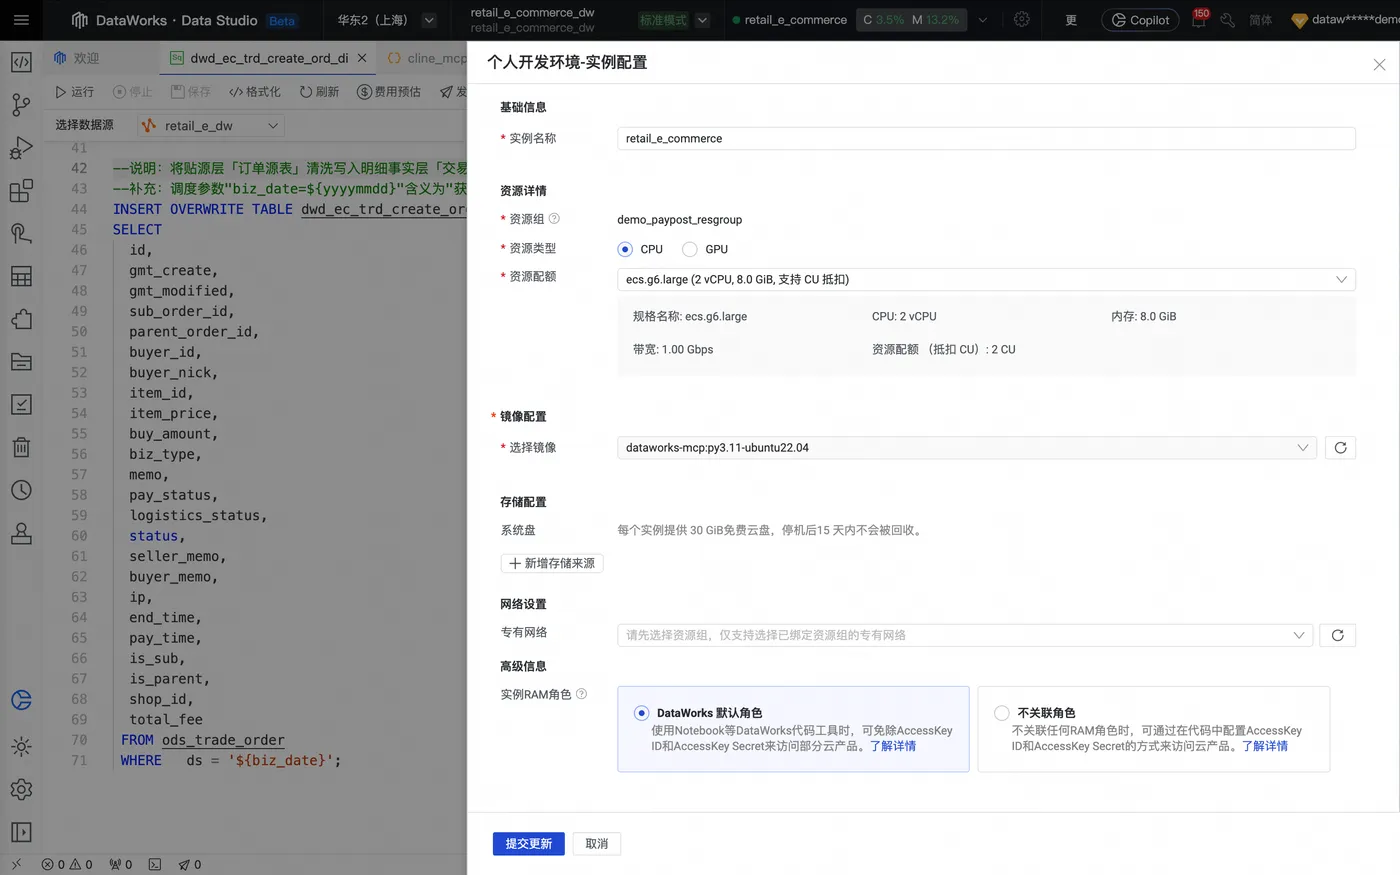
Task: Refresh the 专有网络 VPC list
Action: [x=1337, y=635]
